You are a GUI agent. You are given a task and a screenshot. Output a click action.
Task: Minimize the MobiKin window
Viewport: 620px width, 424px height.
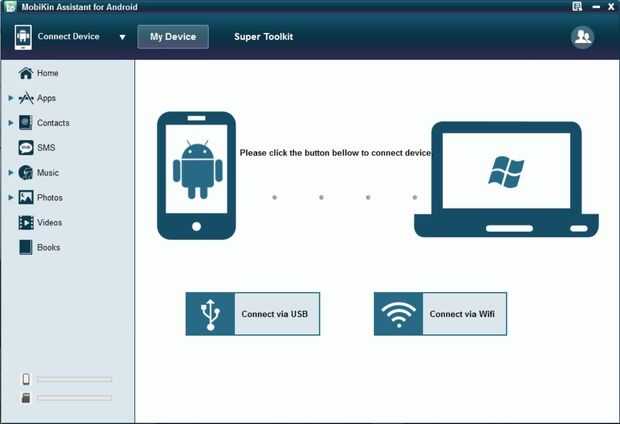click(x=596, y=6)
